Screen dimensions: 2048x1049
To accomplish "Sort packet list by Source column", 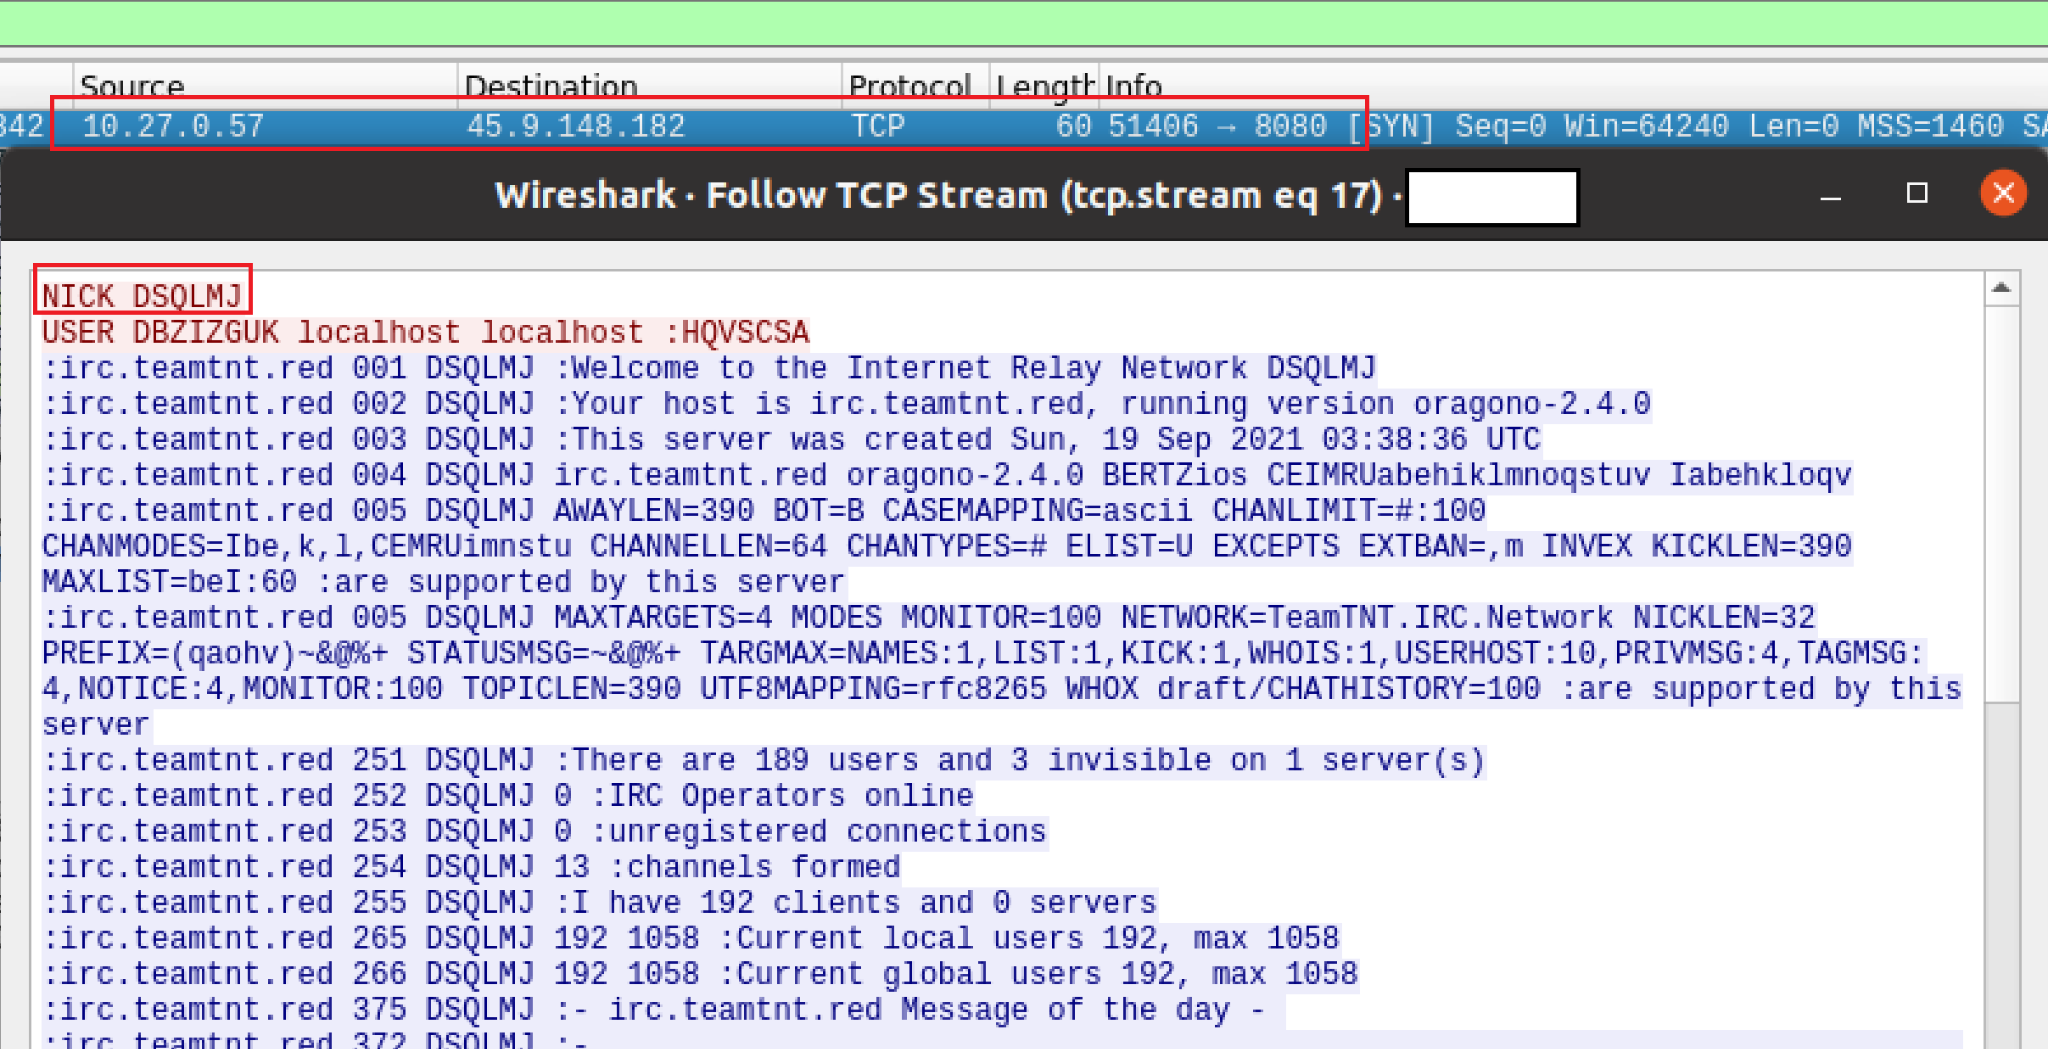I will (x=265, y=86).
